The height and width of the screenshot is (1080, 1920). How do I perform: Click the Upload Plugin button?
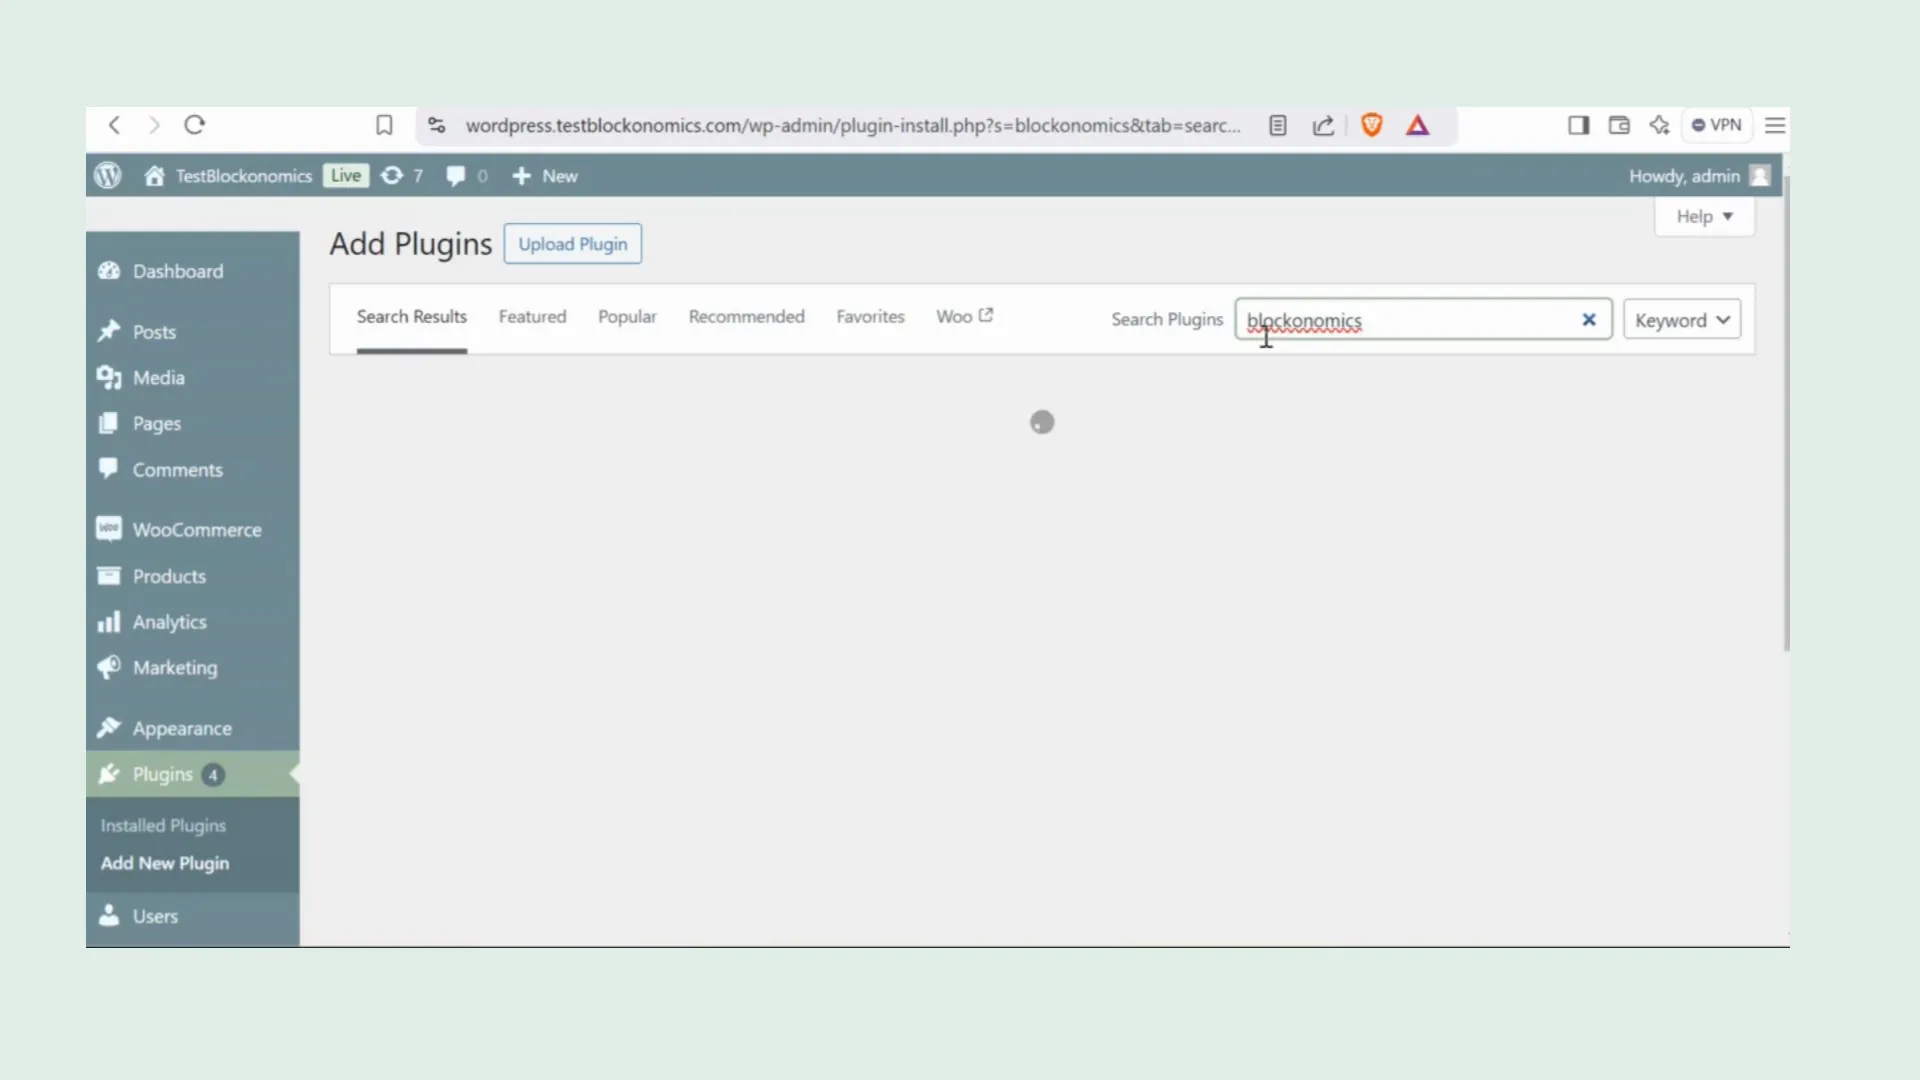click(x=572, y=244)
